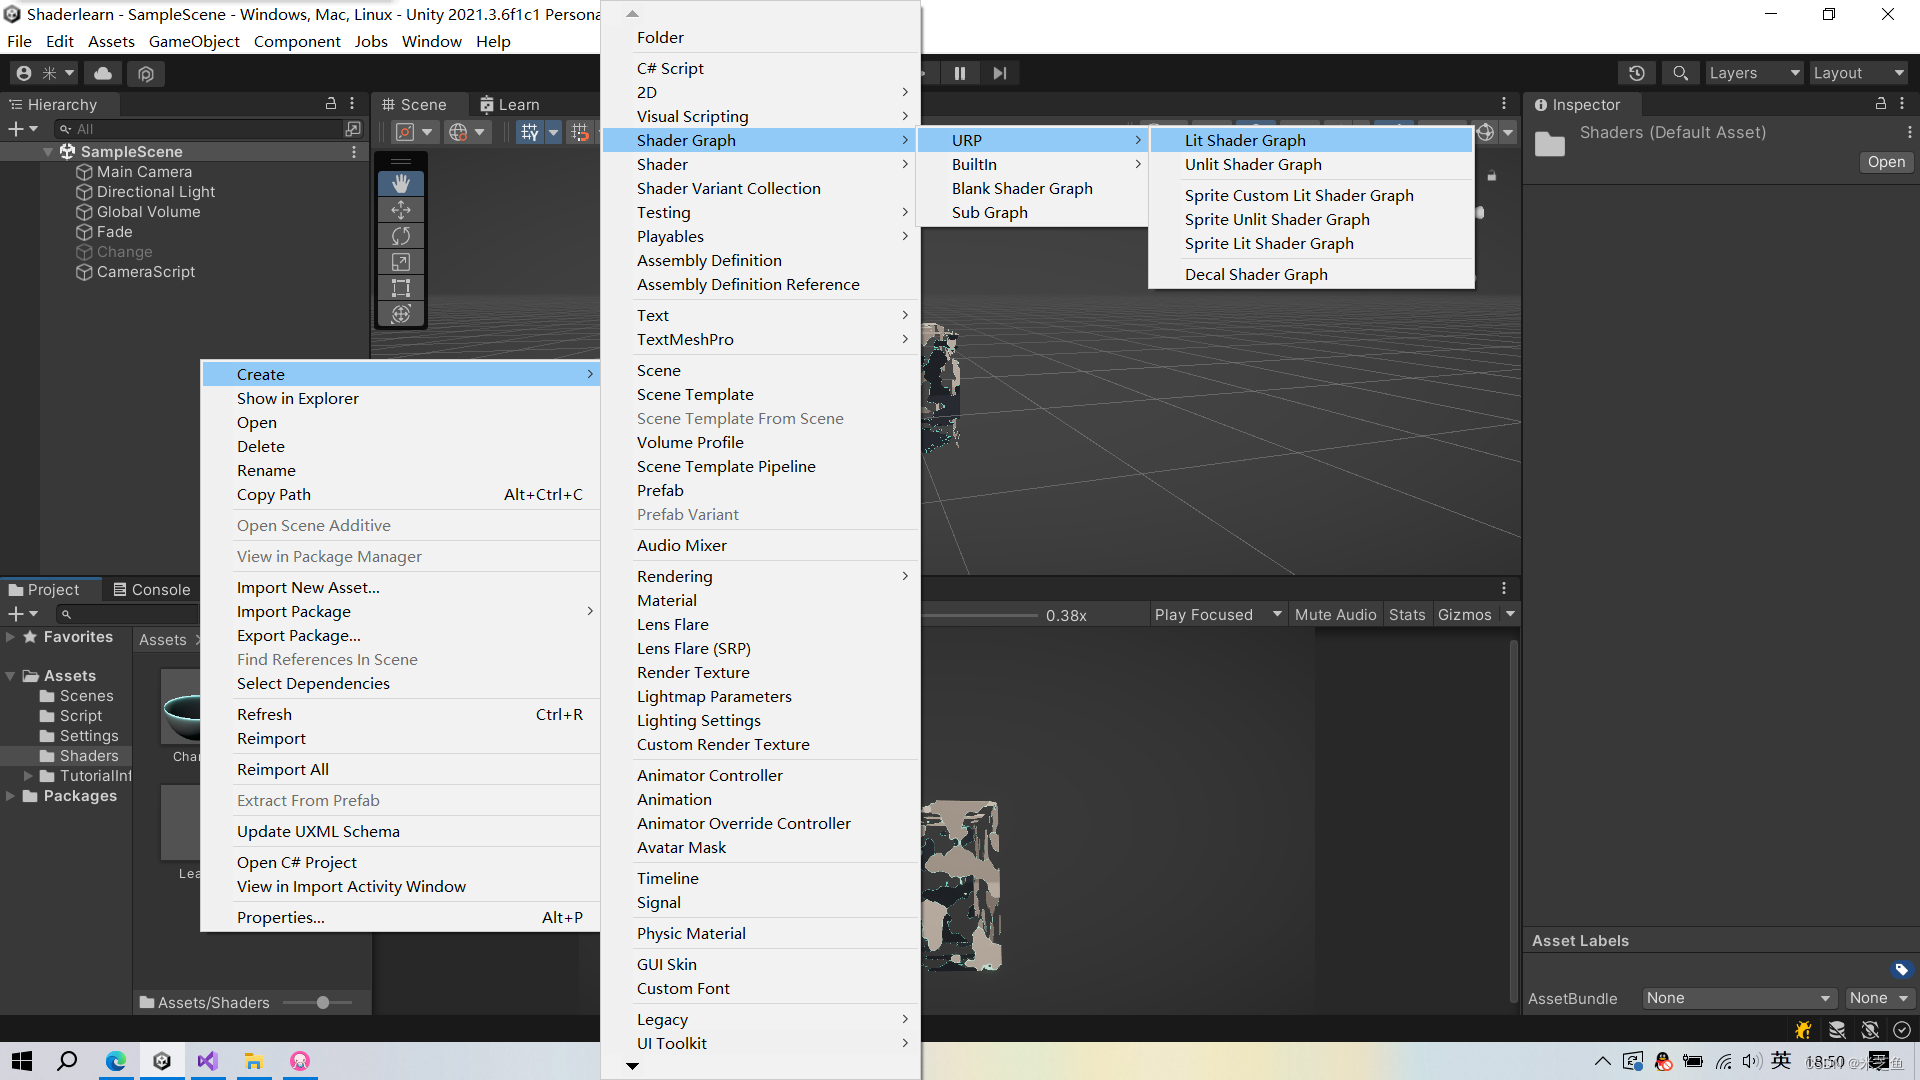Open the Window menu
The width and height of the screenshot is (1920, 1080).
pos(431,41)
